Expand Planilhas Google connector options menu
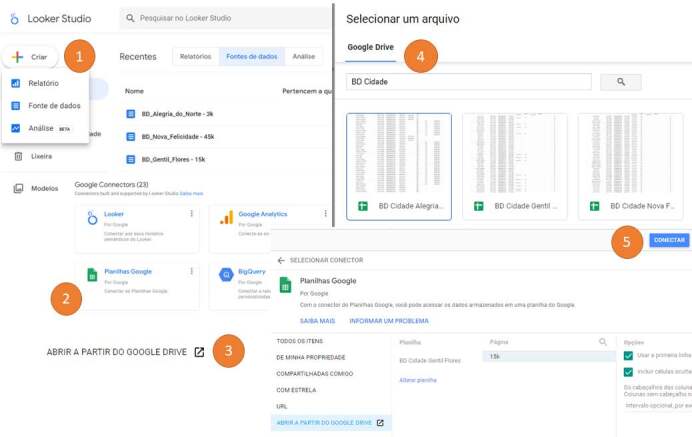Screen dimensions: 692x437 click(x=190, y=271)
